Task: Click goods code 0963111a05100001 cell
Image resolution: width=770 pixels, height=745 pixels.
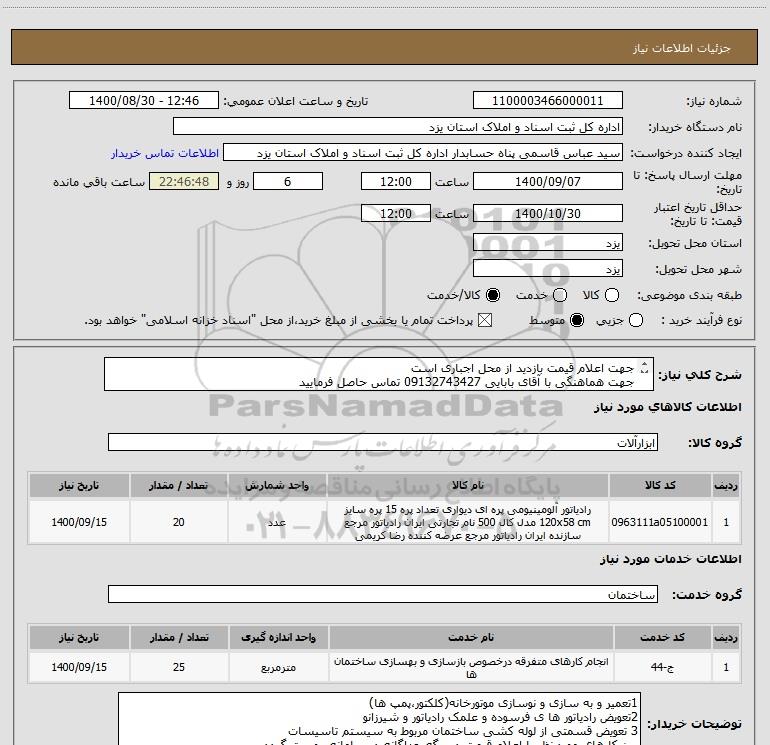Action: tap(660, 522)
